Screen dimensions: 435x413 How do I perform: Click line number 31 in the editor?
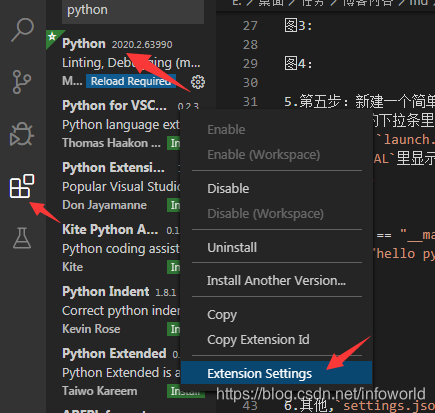[250, 101]
